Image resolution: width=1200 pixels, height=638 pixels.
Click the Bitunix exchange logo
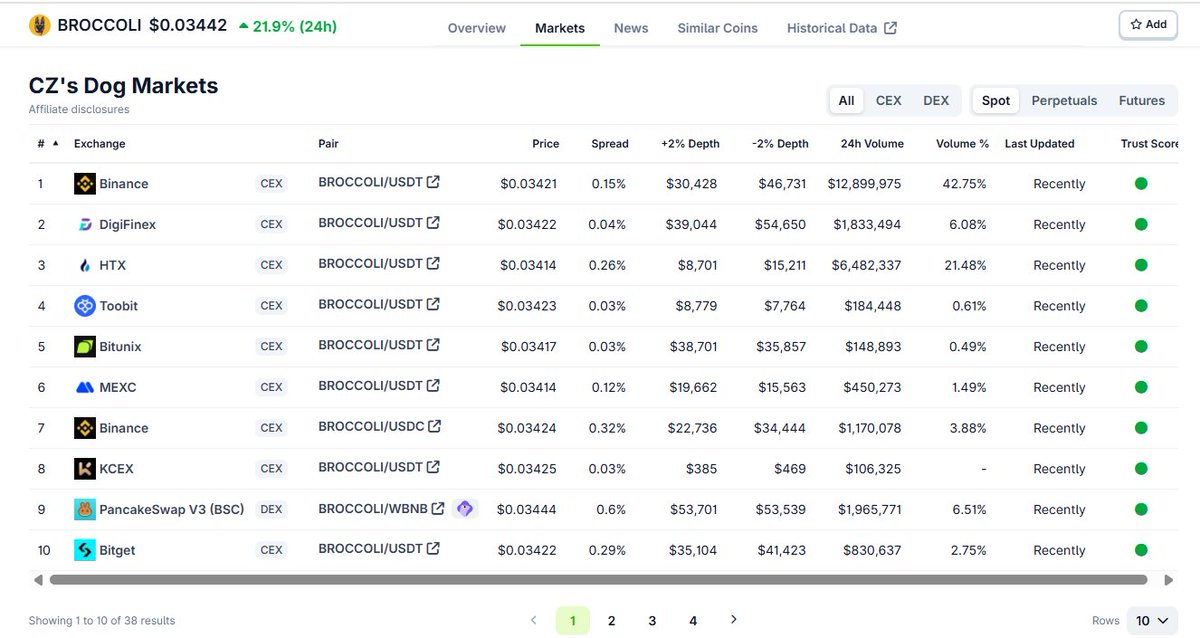coord(85,347)
